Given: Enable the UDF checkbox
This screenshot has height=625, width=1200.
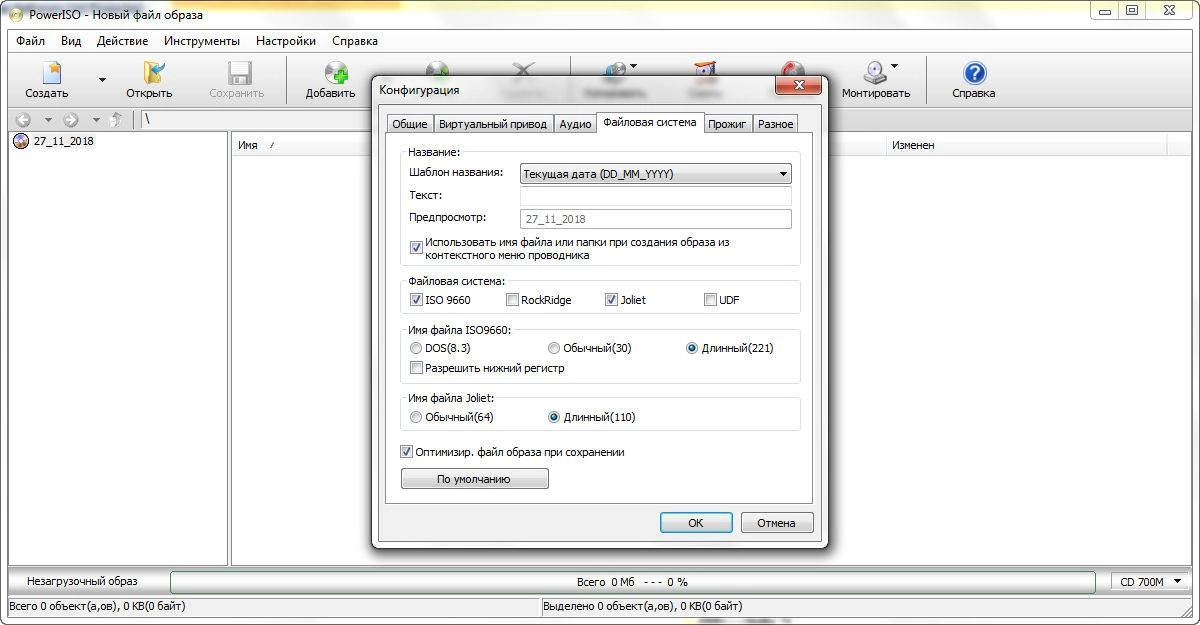Looking at the screenshot, I should pyautogui.click(x=710, y=300).
